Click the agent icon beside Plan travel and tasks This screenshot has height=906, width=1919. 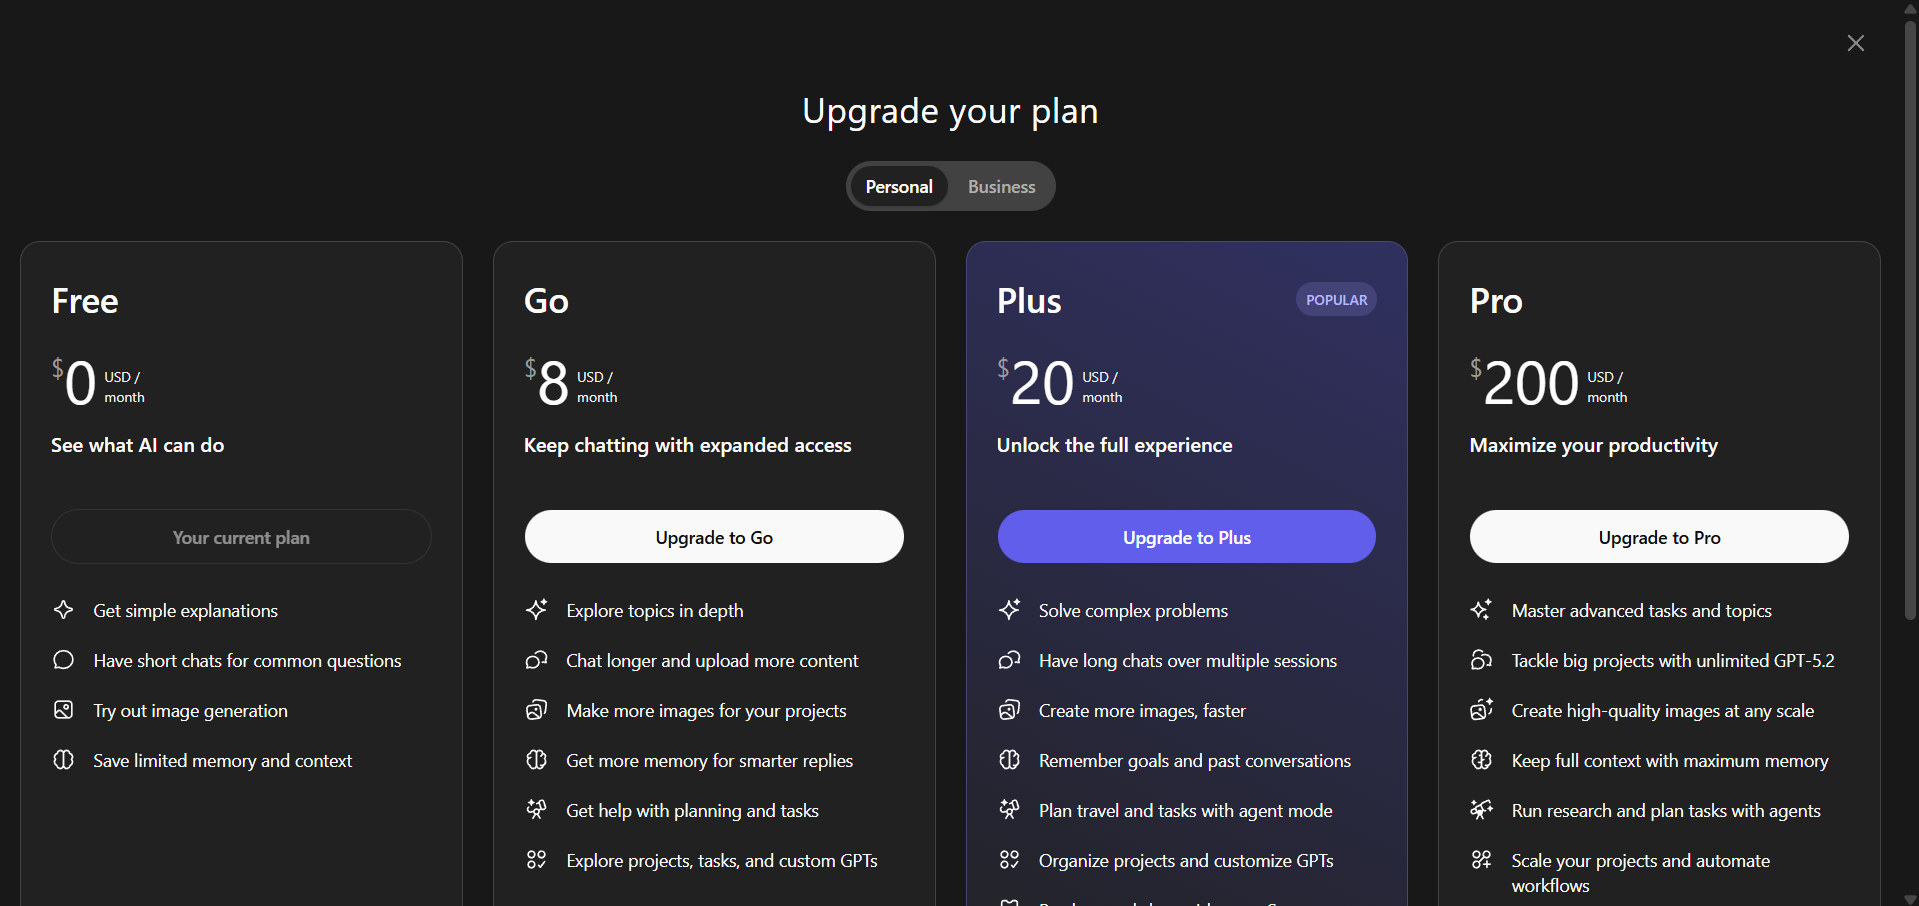pos(1010,810)
